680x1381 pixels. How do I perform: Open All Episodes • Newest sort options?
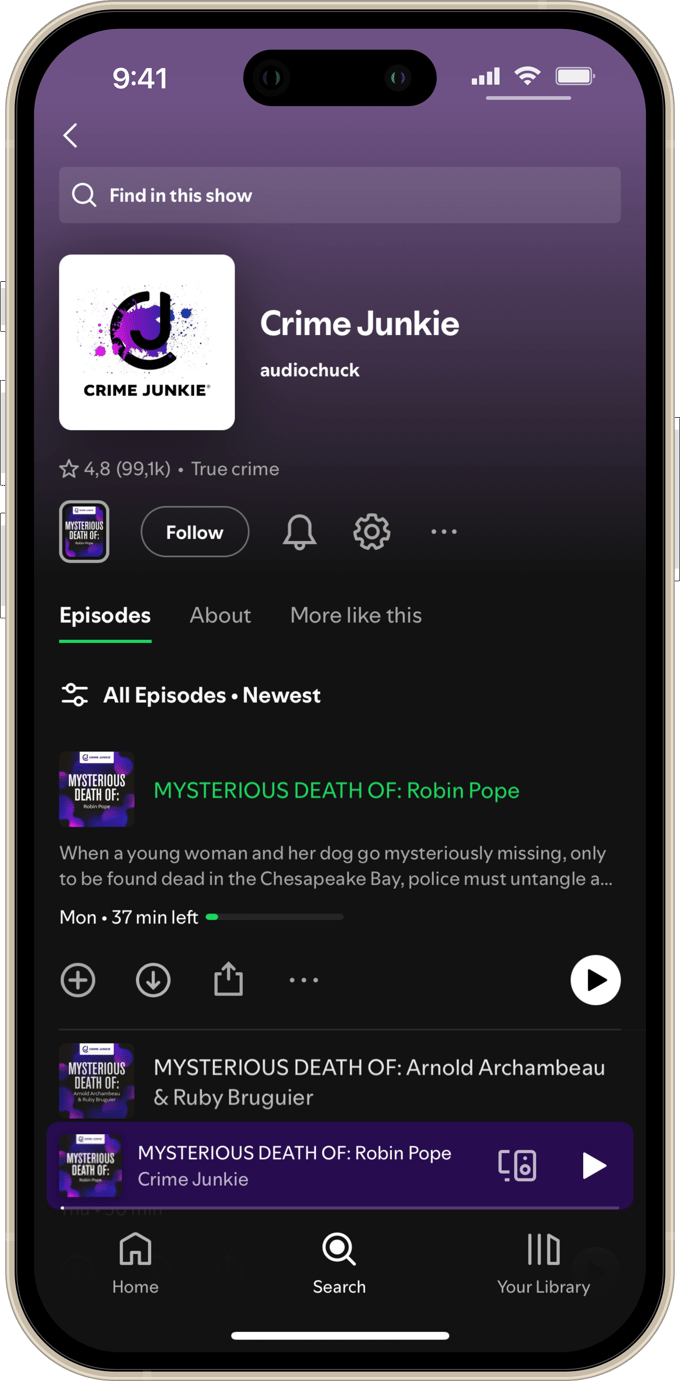click(x=212, y=695)
